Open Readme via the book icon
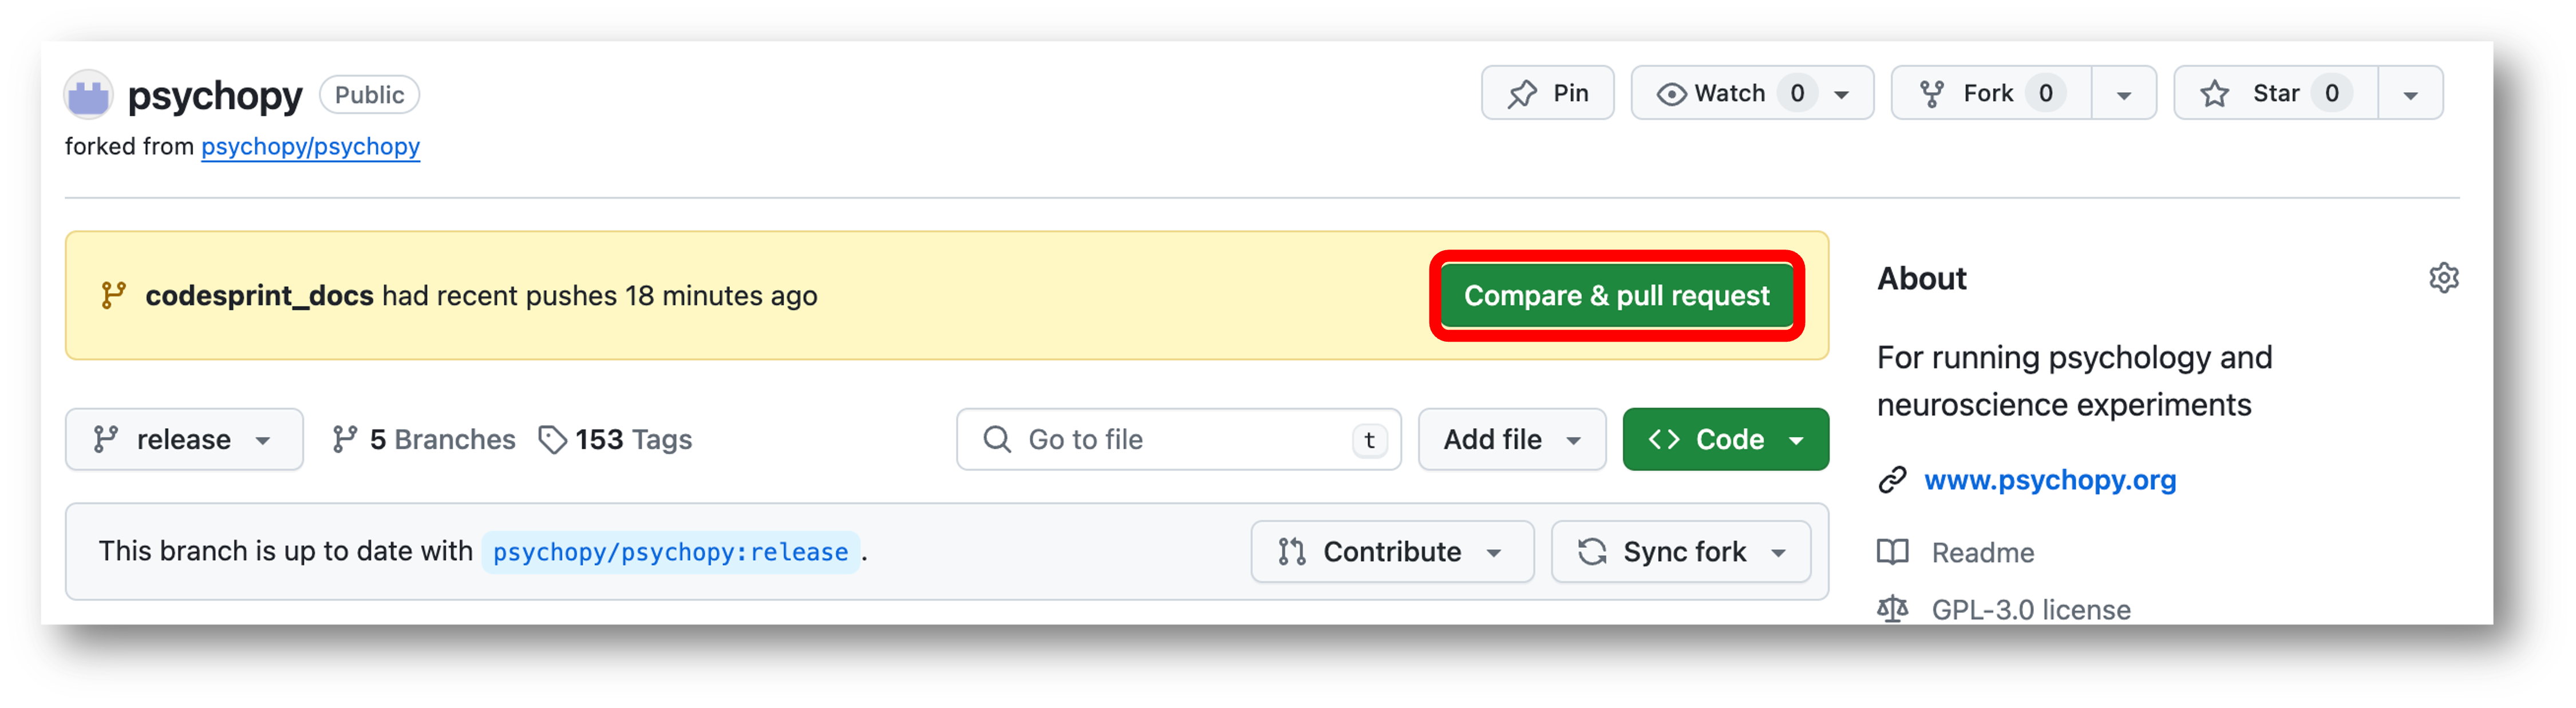 click(1892, 552)
